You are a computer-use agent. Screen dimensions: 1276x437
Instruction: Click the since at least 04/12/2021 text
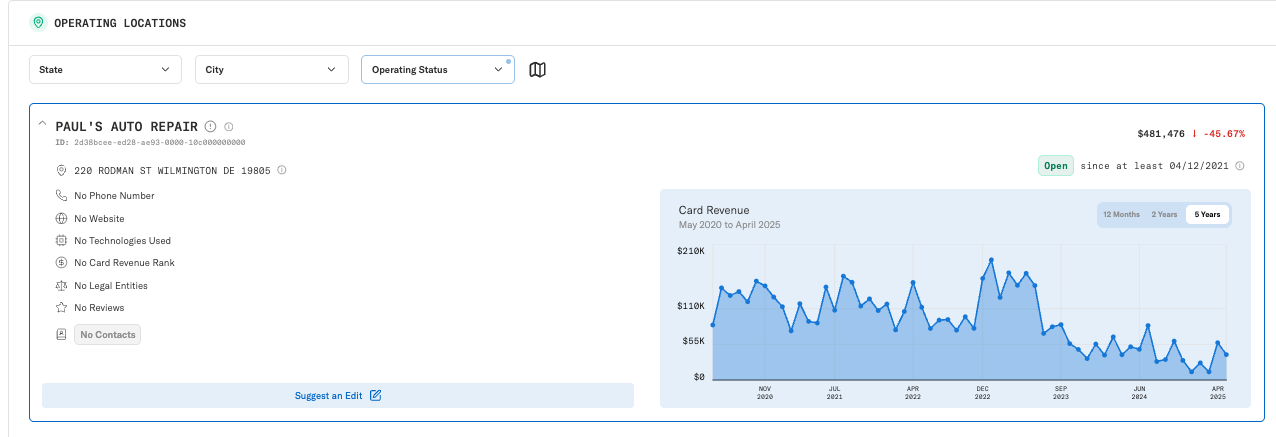[1155, 166]
